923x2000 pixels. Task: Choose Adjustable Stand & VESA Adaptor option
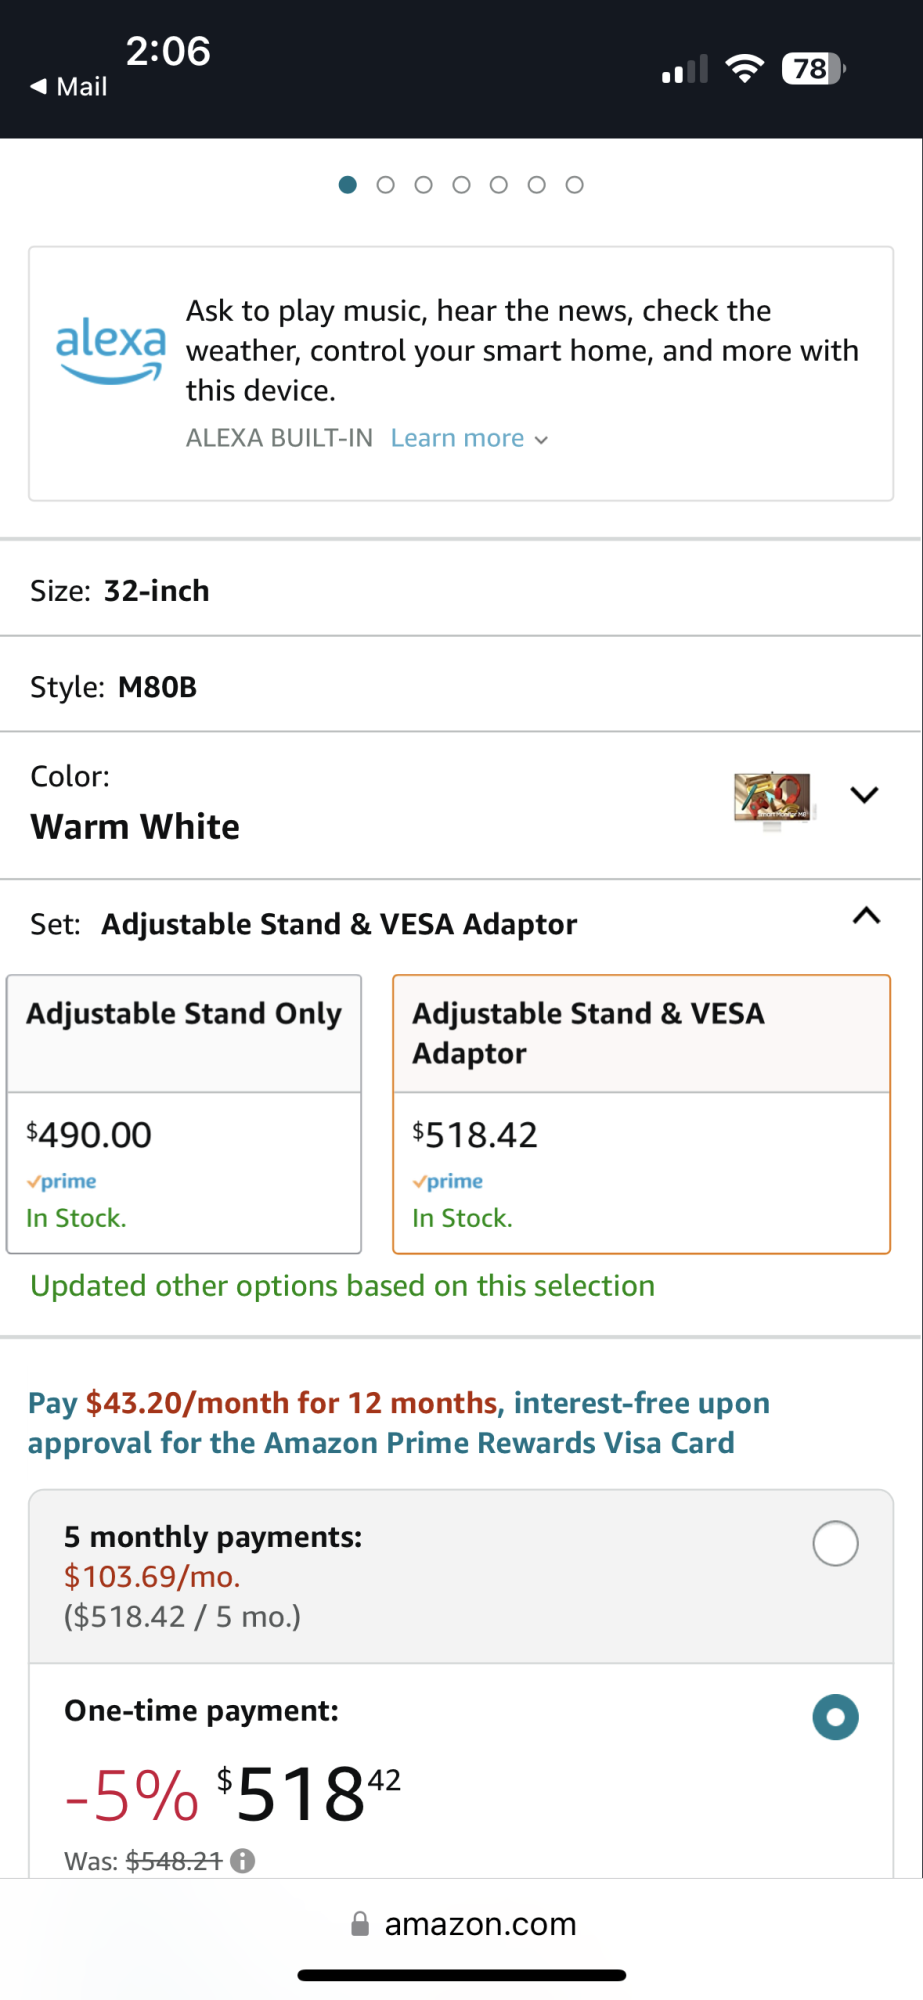point(641,1113)
